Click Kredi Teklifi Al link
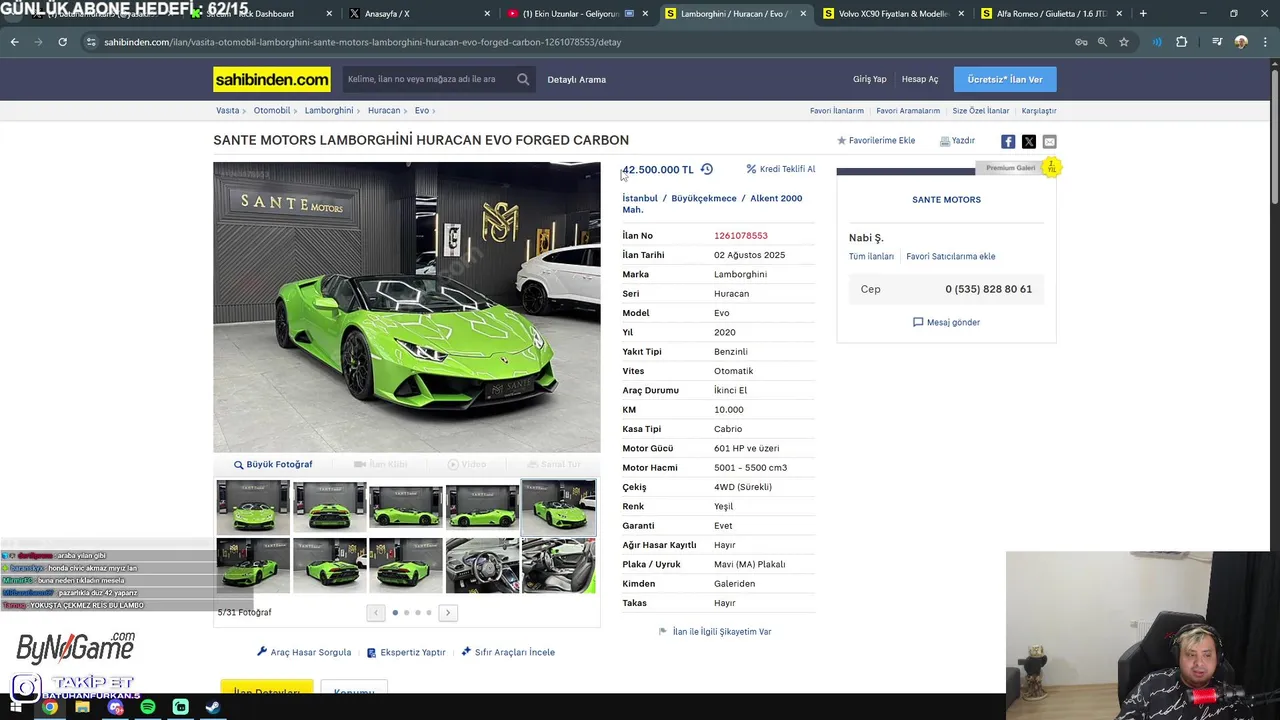1280x720 pixels. pyautogui.click(x=781, y=169)
